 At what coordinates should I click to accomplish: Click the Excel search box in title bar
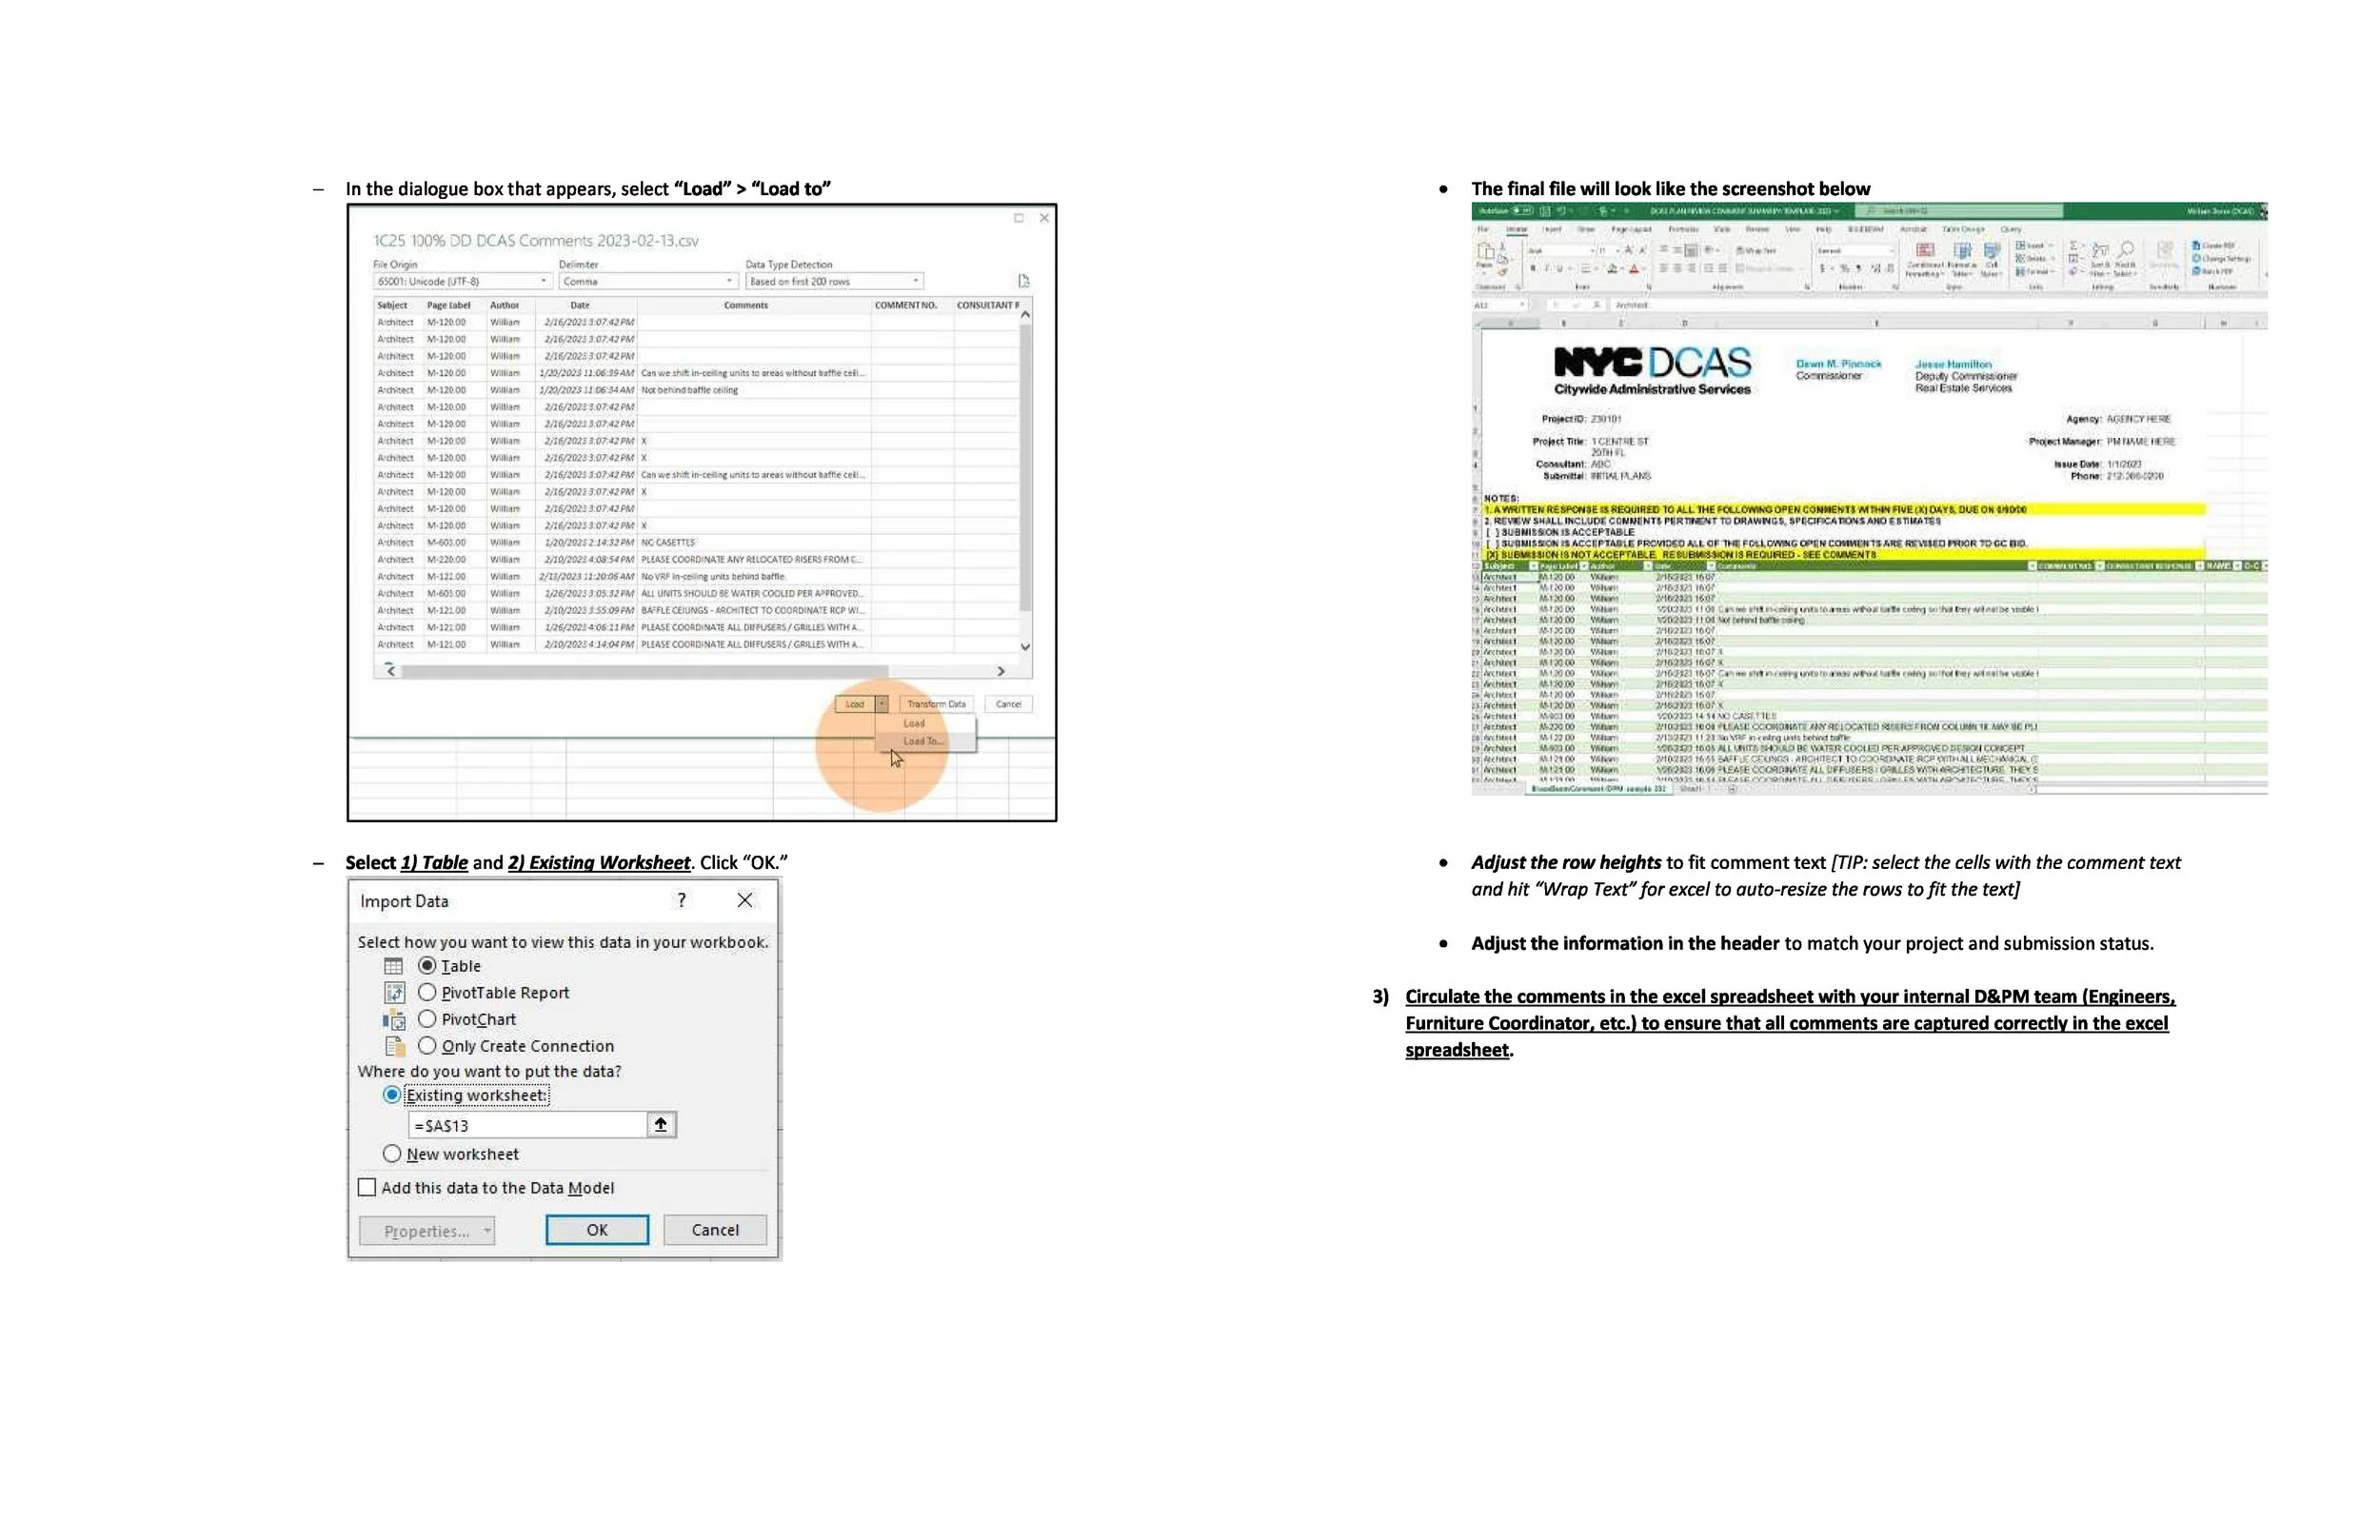[1959, 211]
